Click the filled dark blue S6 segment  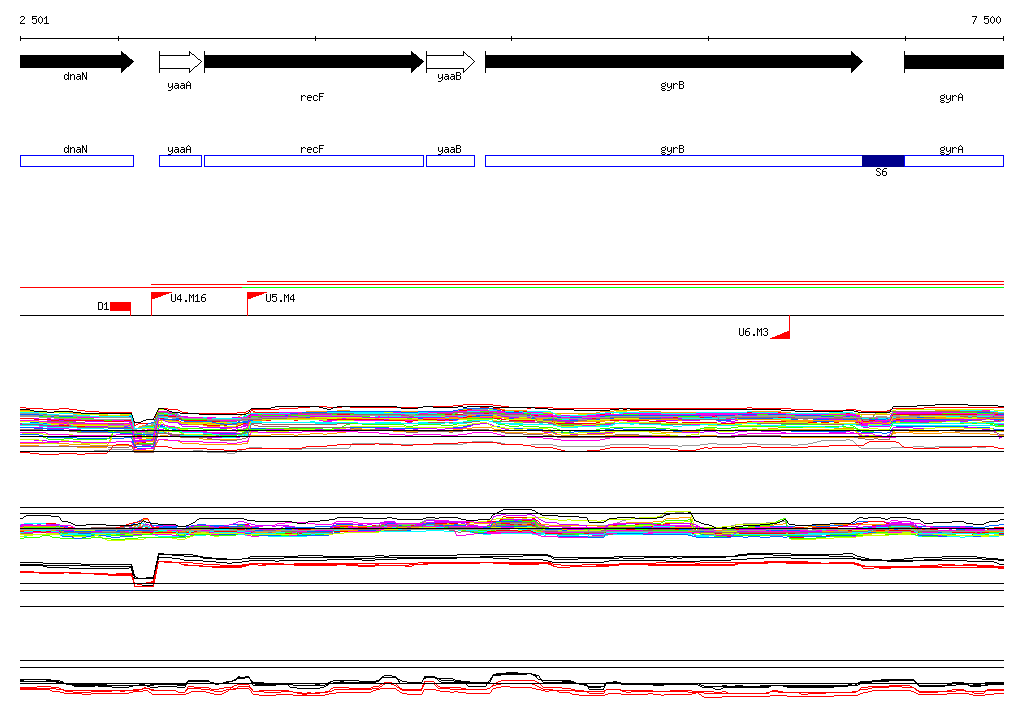click(x=884, y=161)
